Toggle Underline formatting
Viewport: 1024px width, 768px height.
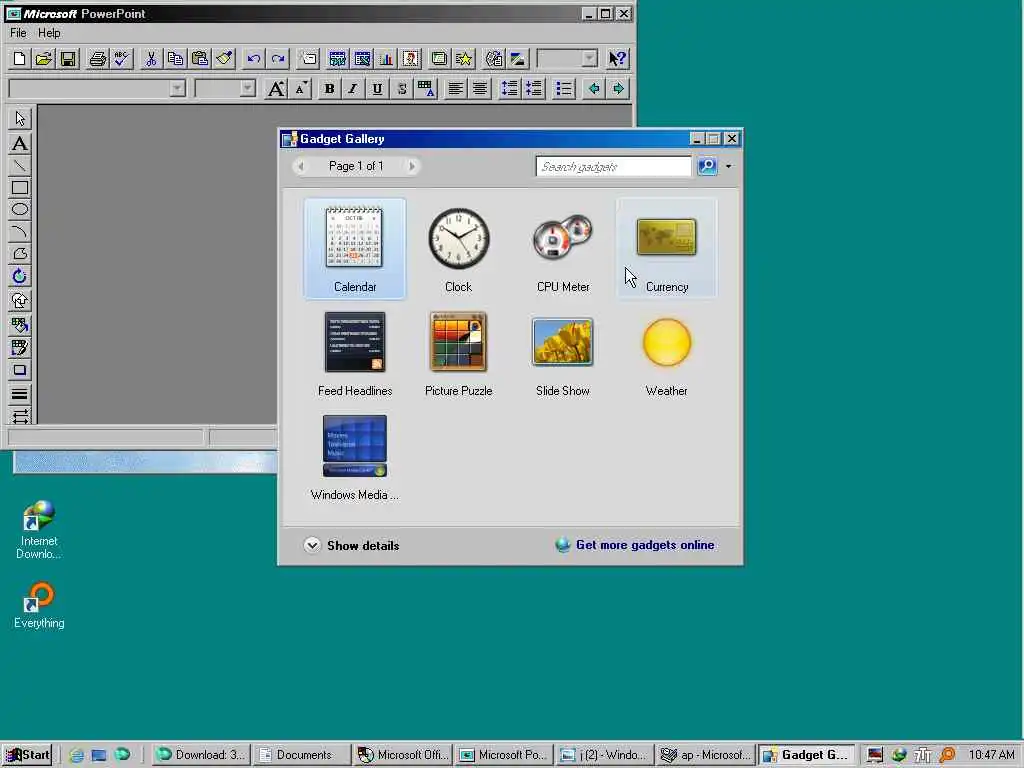[x=377, y=88]
